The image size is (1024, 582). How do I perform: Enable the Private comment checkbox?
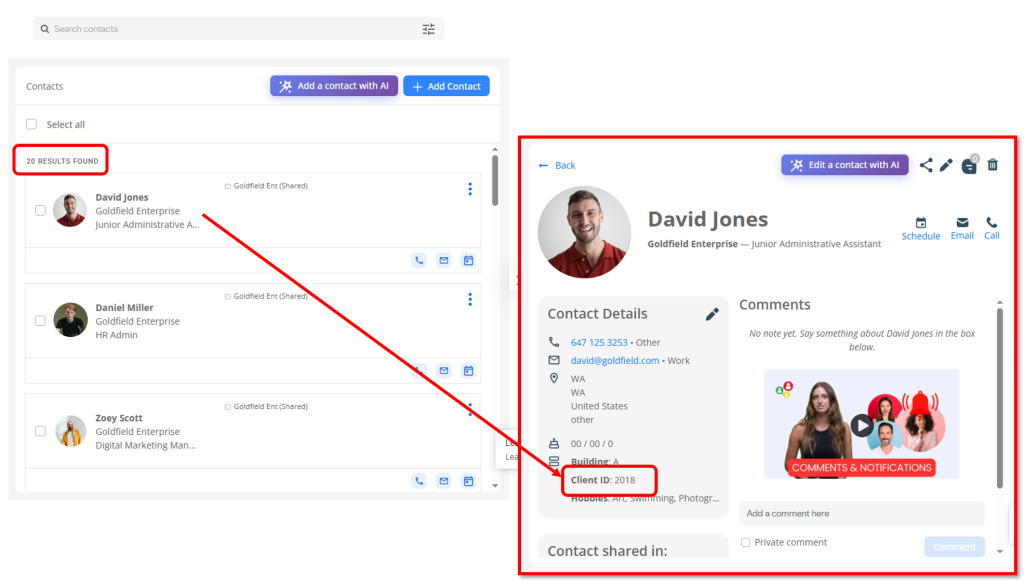pyautogui.click(x=746, y=542)
